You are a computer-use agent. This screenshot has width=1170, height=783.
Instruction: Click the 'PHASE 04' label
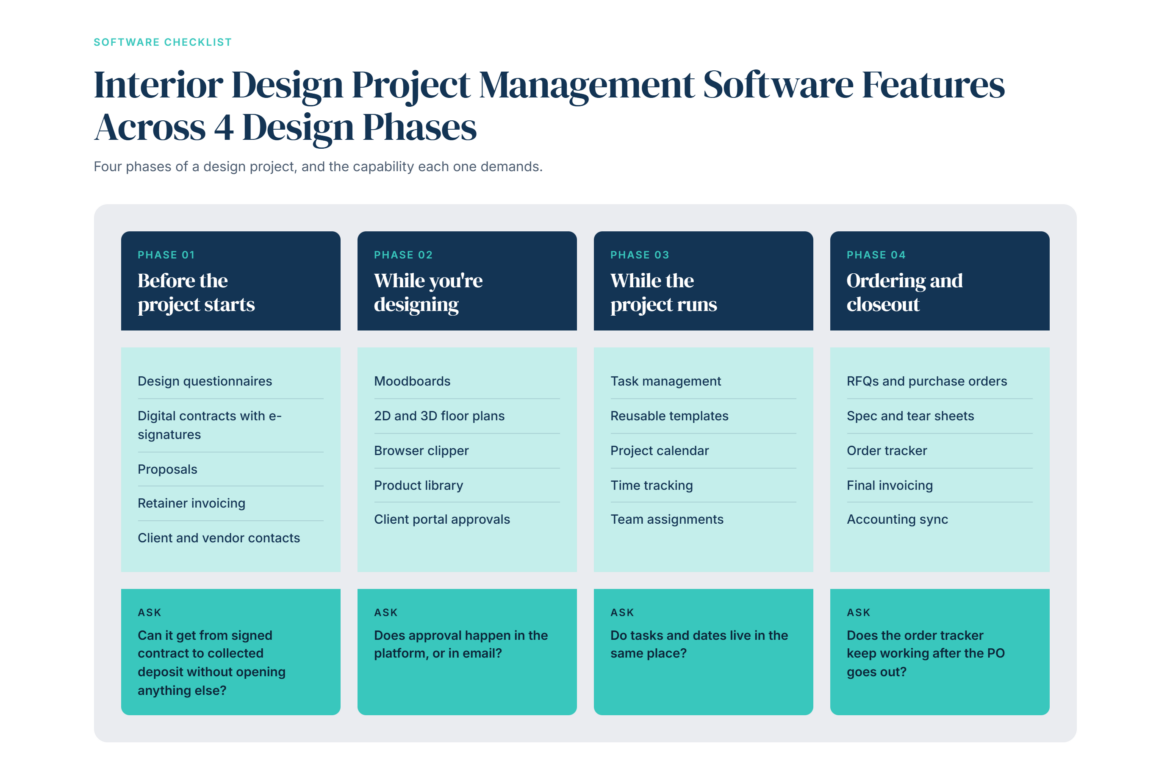(x=876, y=255)
